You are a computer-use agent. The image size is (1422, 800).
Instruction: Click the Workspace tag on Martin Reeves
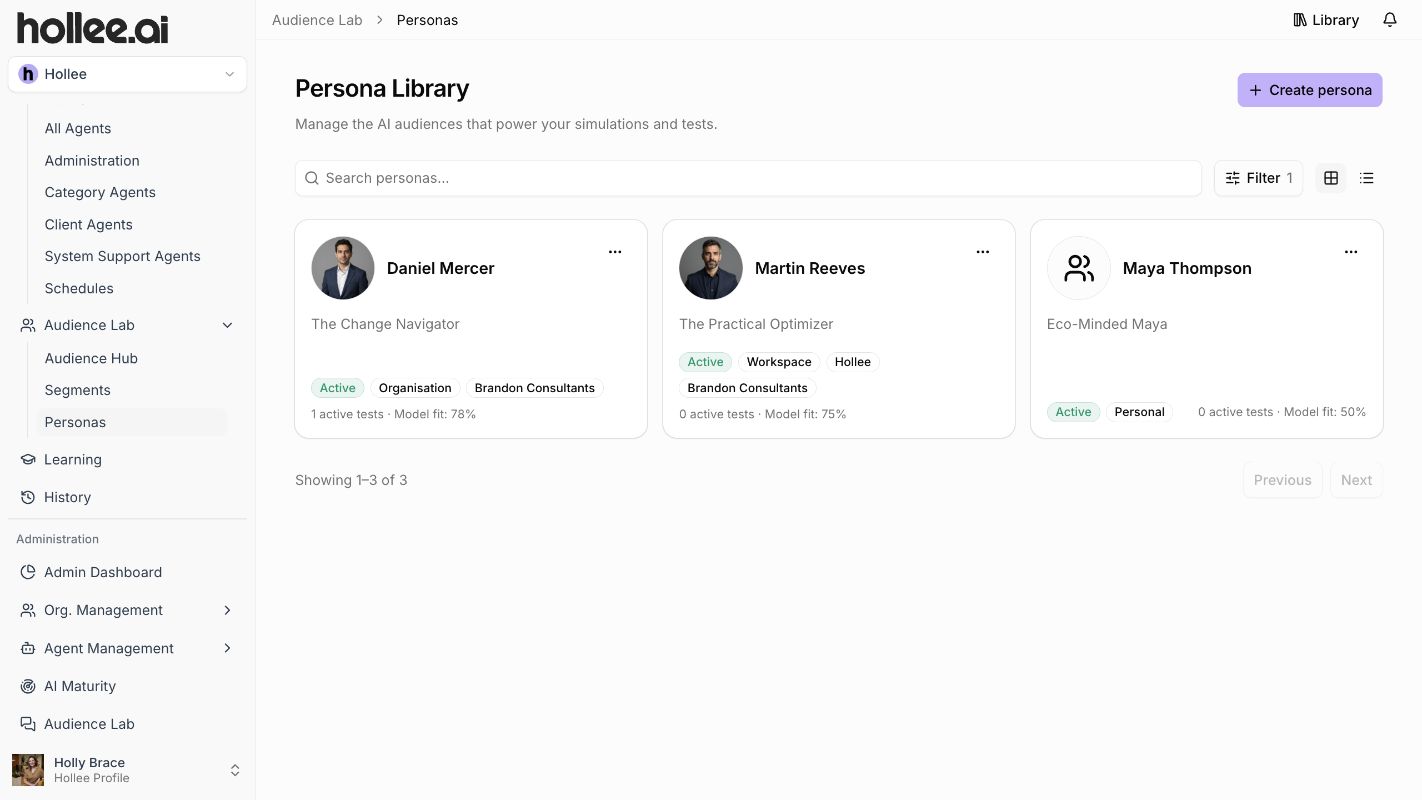coord(779,362)
